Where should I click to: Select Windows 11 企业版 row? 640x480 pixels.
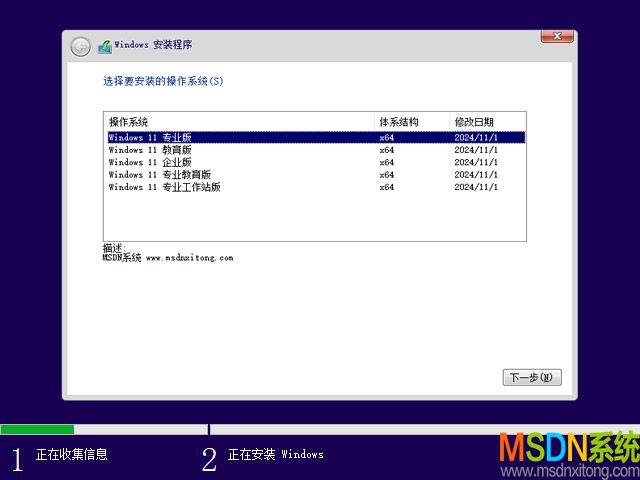[x=316, y=162]
